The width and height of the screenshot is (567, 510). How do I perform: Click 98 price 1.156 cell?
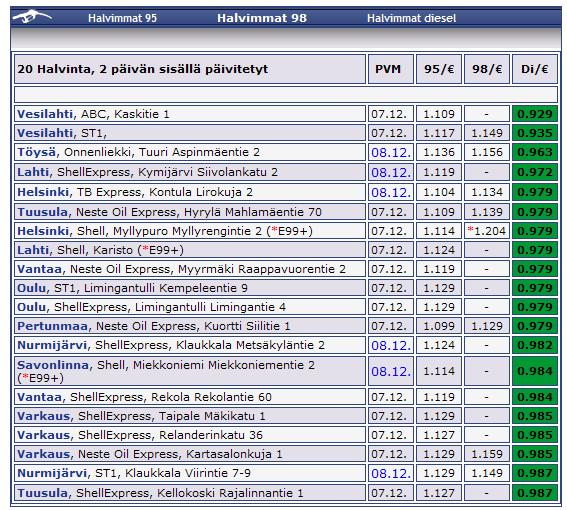point(487,152)
